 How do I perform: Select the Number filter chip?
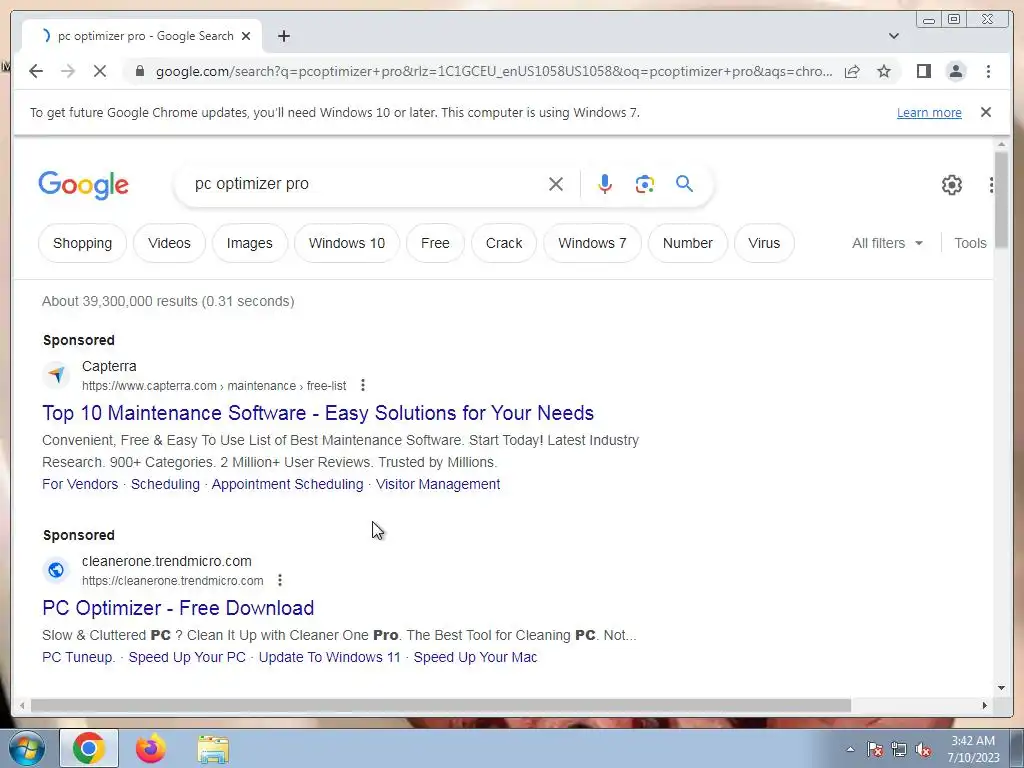(688, 243)
